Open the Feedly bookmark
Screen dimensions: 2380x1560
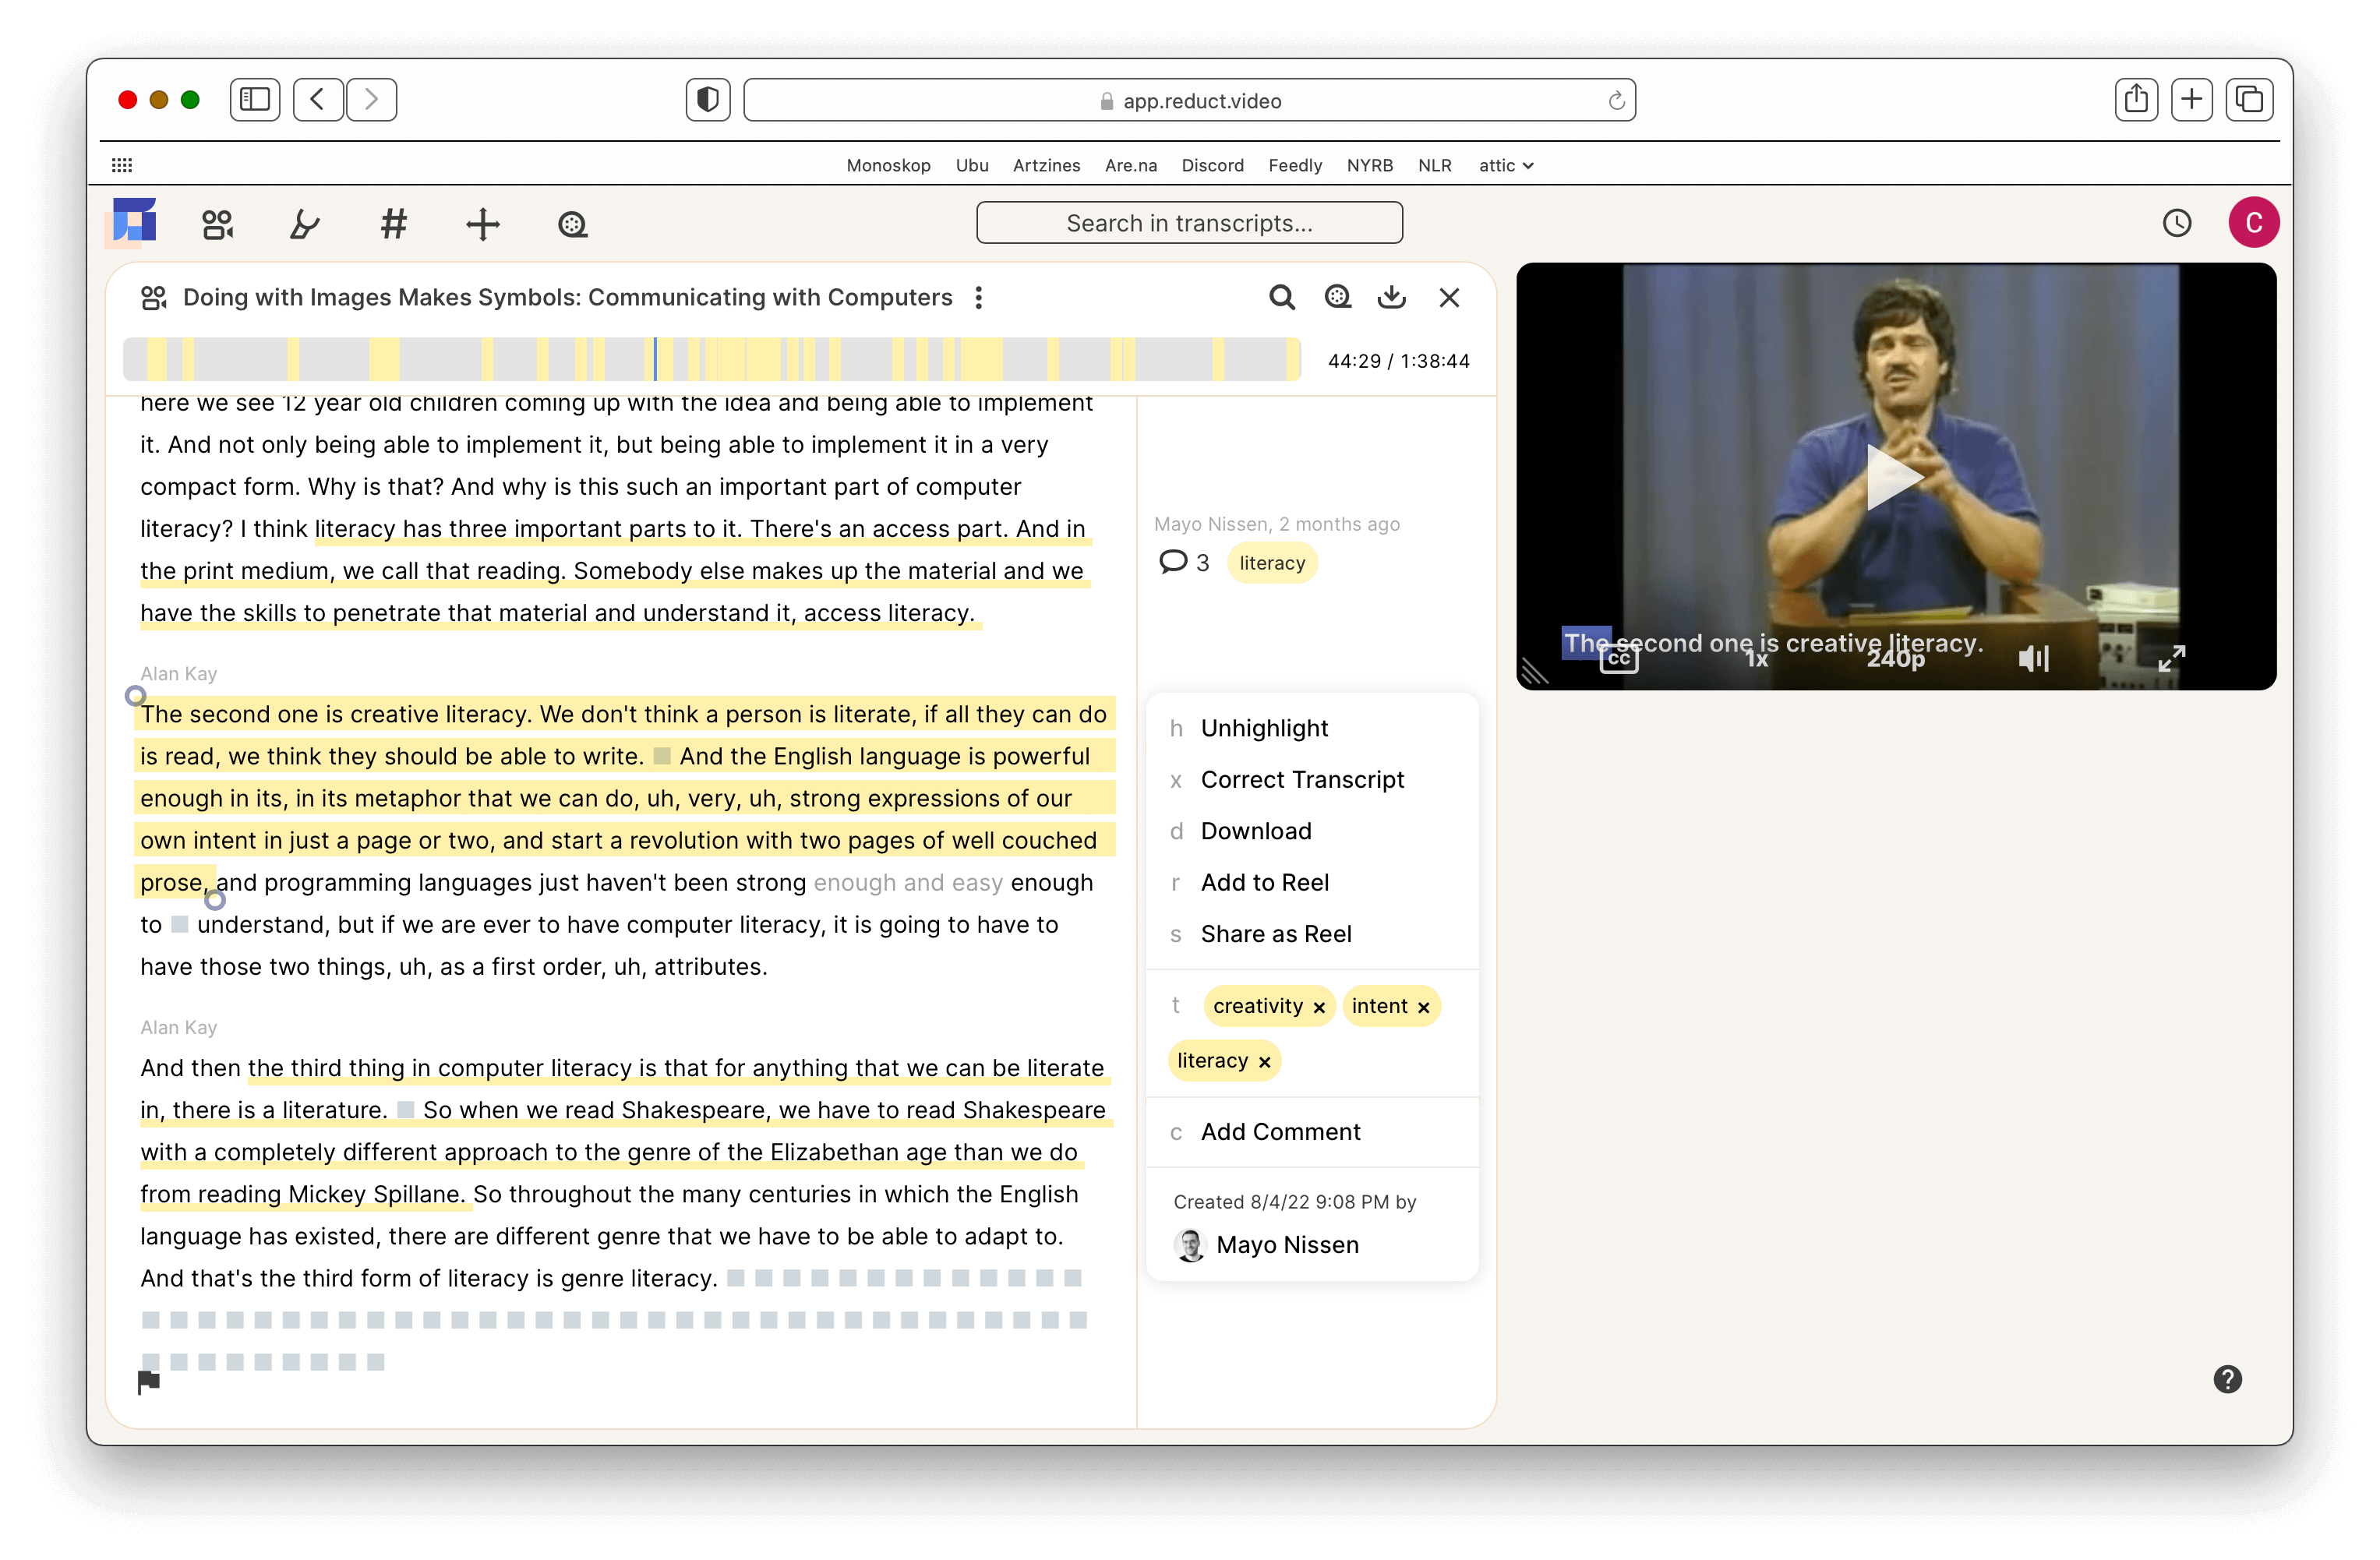pyautogui.click(x=1294, y=165)
